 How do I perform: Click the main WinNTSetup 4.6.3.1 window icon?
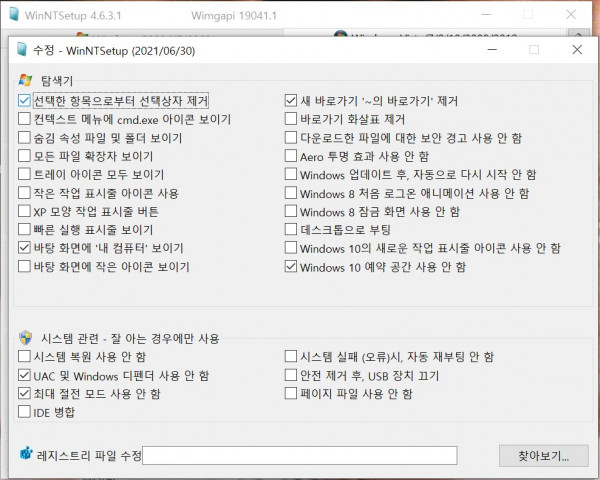click(x=14, y=14)
